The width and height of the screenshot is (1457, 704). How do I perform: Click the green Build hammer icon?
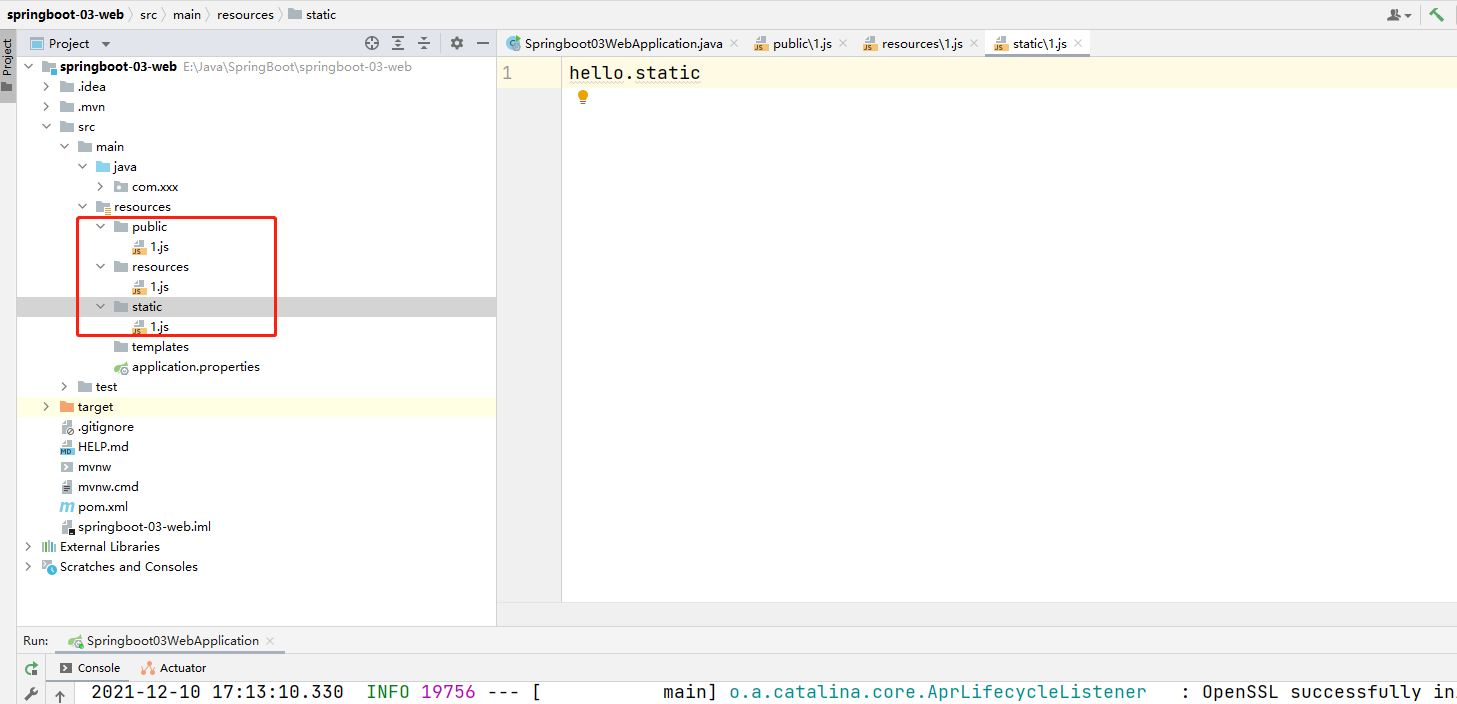pyautogui.click(x=1437, y=14)
